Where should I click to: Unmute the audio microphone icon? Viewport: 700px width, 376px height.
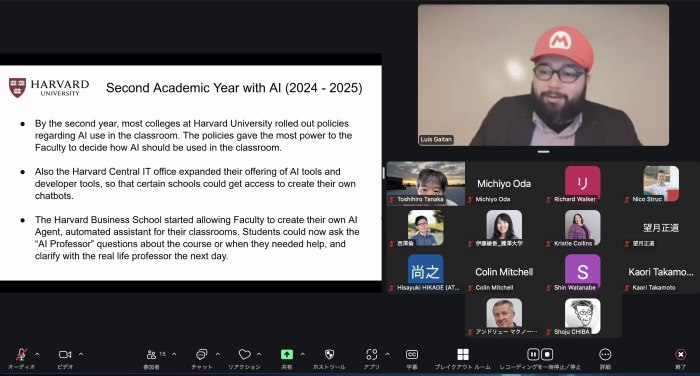tap(21, 355)
